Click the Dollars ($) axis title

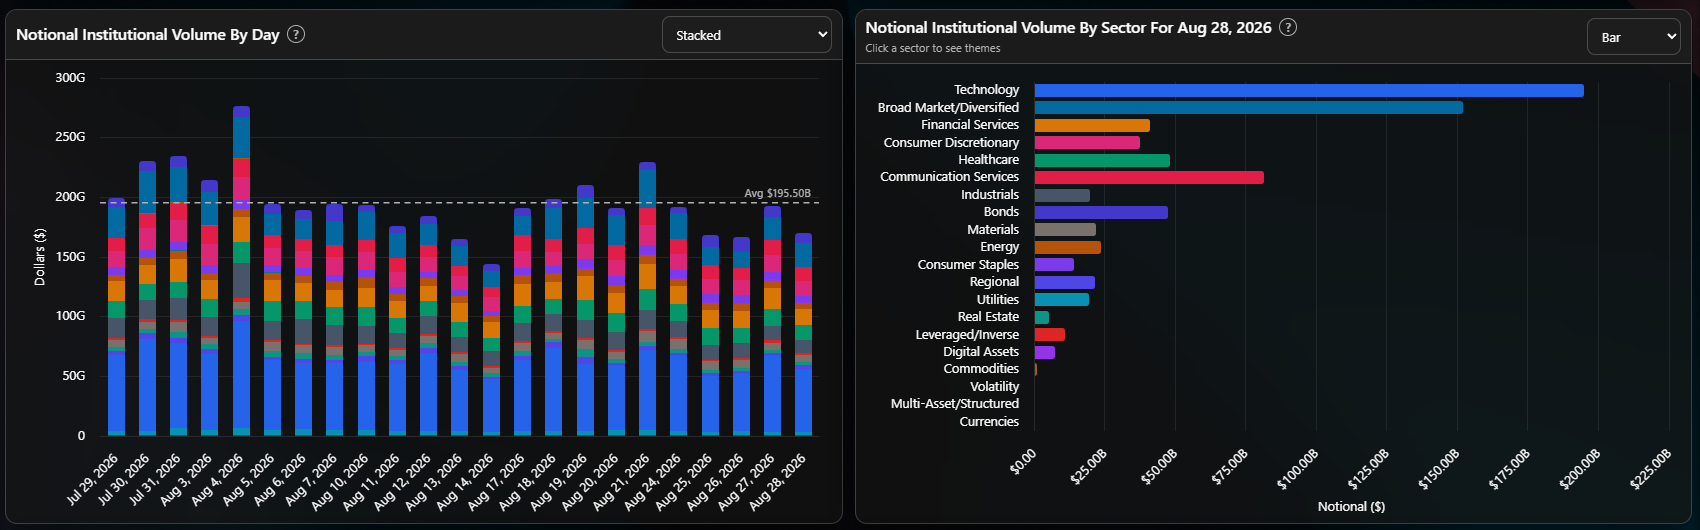40,257
